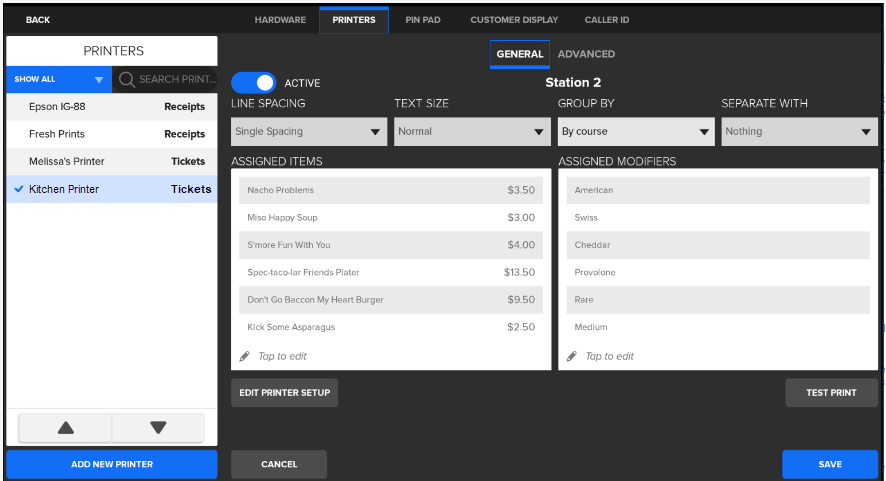Viewport: 886px width, 481px height.
Task: Open the Line Spacing dropdown
Action: pos(309,131)
